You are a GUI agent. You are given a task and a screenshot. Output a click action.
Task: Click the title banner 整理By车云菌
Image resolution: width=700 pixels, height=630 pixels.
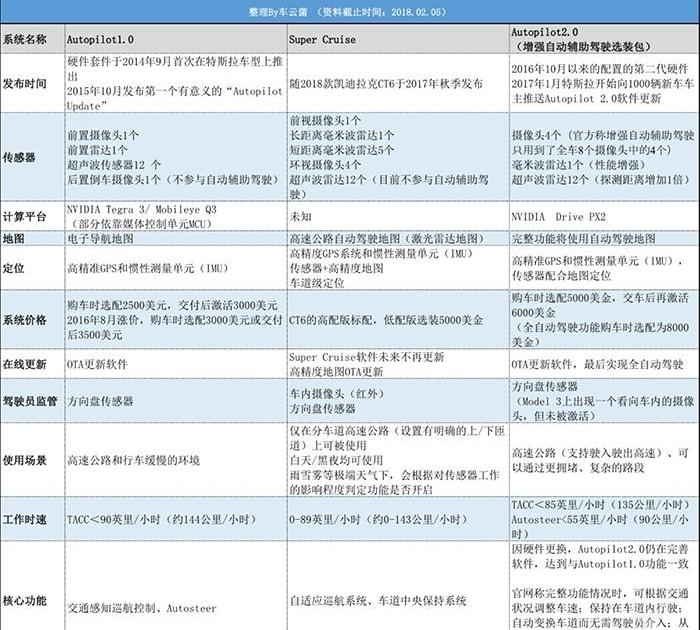[x=349, y=9]
